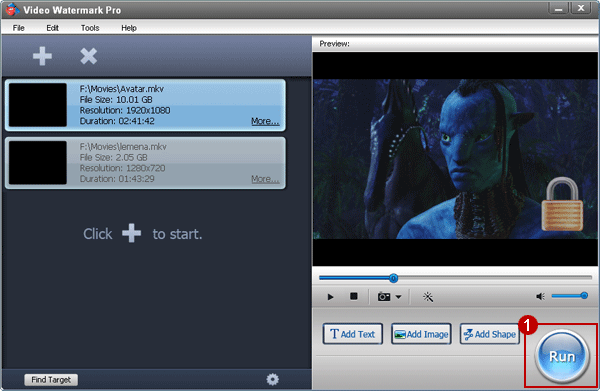Click the File Size: 2.05 GB text
Screen dimensions: 600x391
(113, 157)
